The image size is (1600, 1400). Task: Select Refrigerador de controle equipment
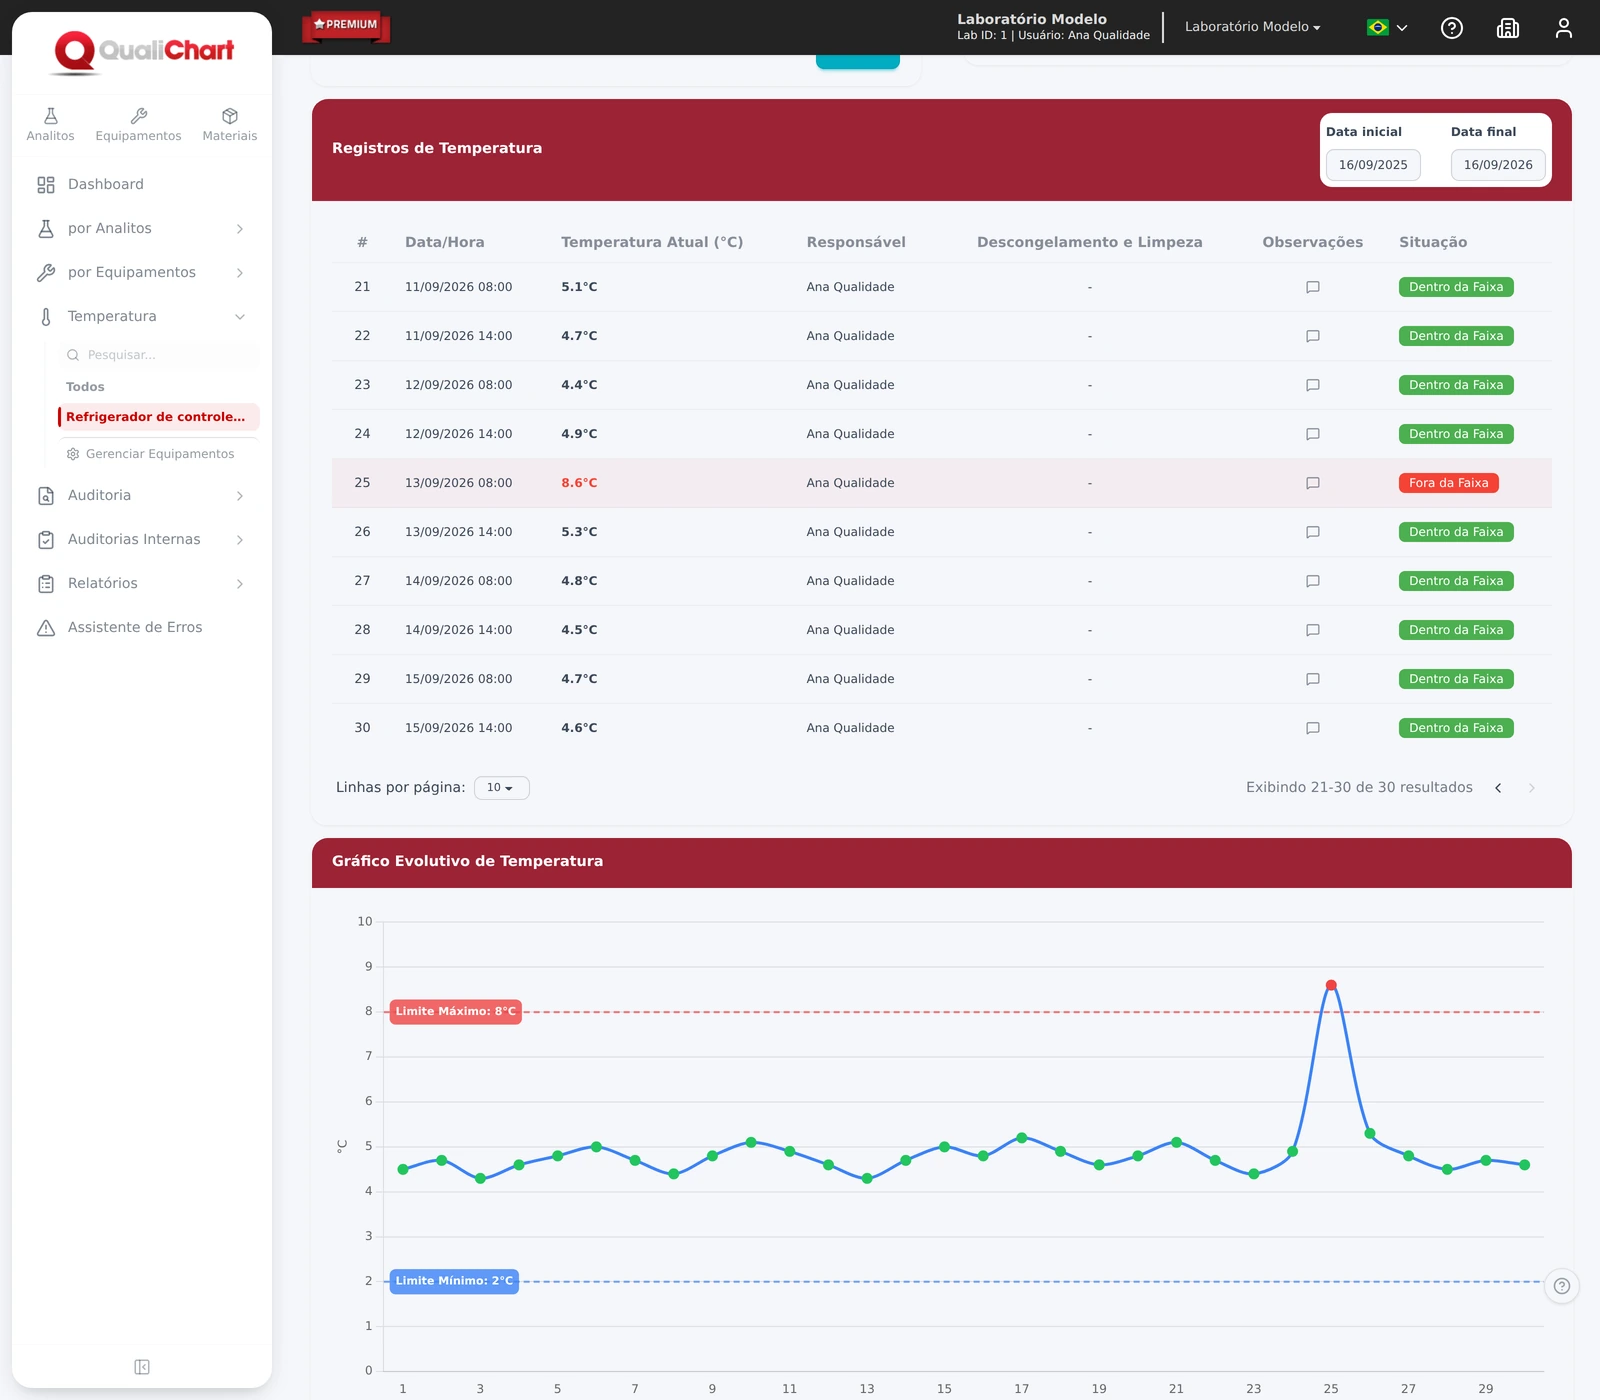(159, 417)
